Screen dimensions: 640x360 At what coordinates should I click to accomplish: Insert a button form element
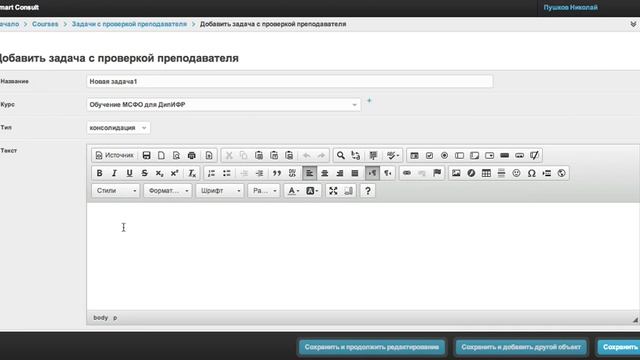point(504,156)
